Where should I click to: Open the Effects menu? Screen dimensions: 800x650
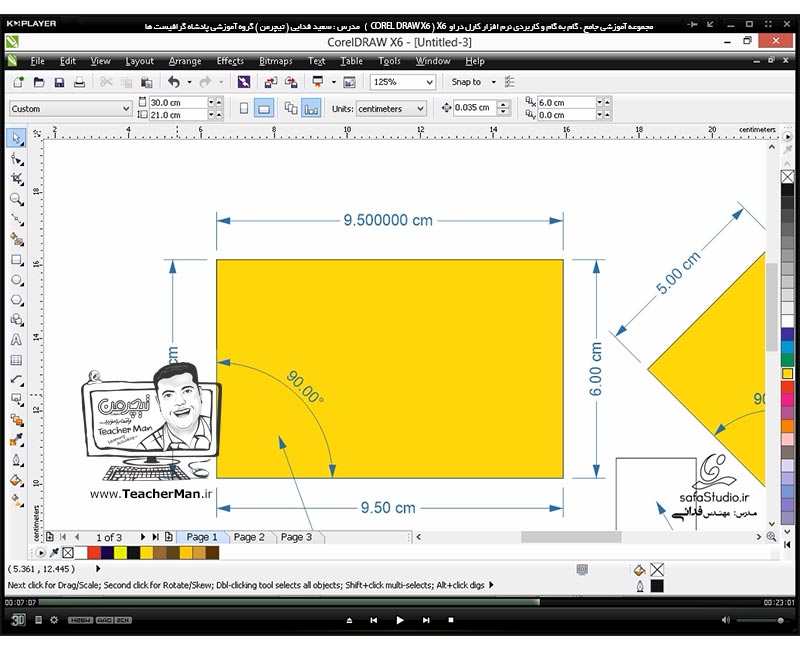click(230, 61)
